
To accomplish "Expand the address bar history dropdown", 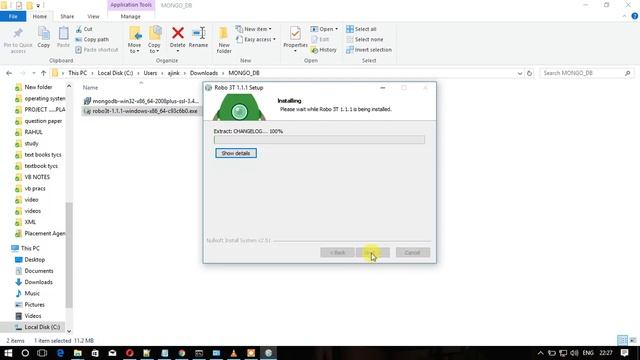I will click(520, 73).
